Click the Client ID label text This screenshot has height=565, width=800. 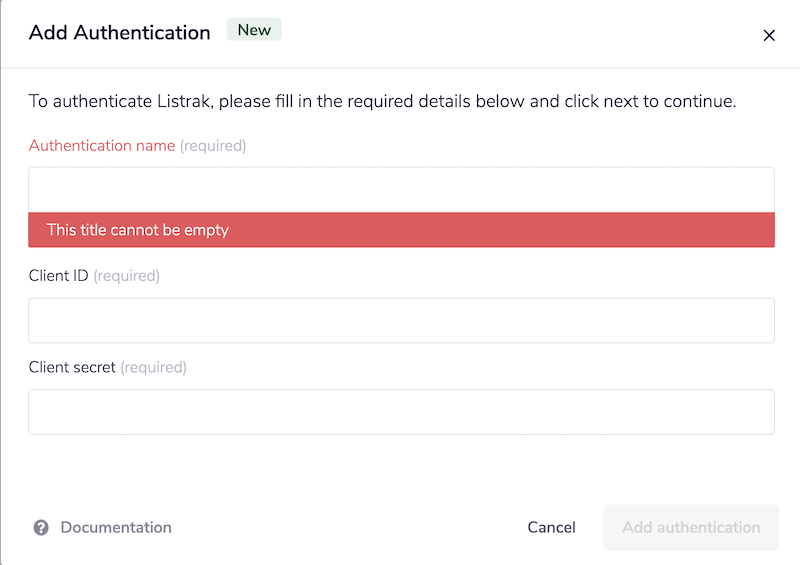coord(58,275)
